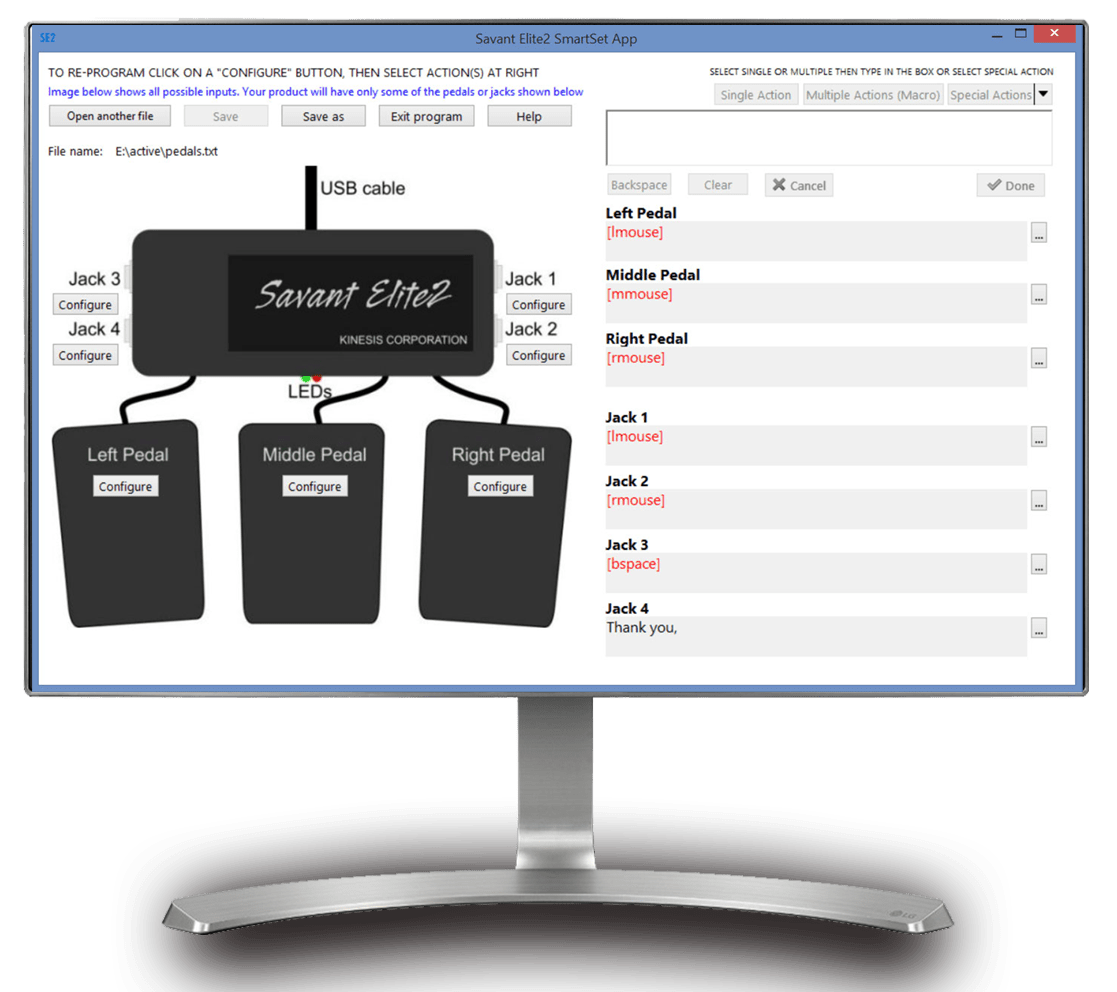
Task: Configure Jack 1
Action: [x=539, y=304]
